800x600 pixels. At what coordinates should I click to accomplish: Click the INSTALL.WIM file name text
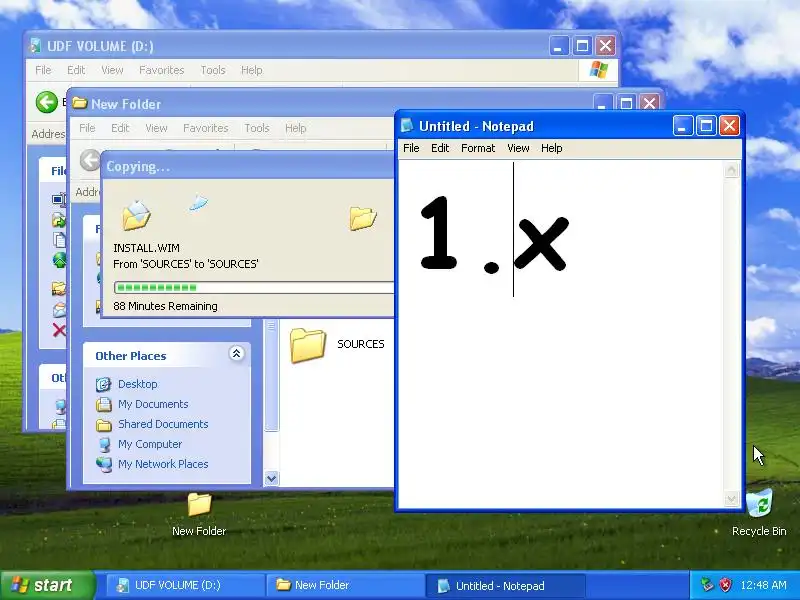pos(146,248)
